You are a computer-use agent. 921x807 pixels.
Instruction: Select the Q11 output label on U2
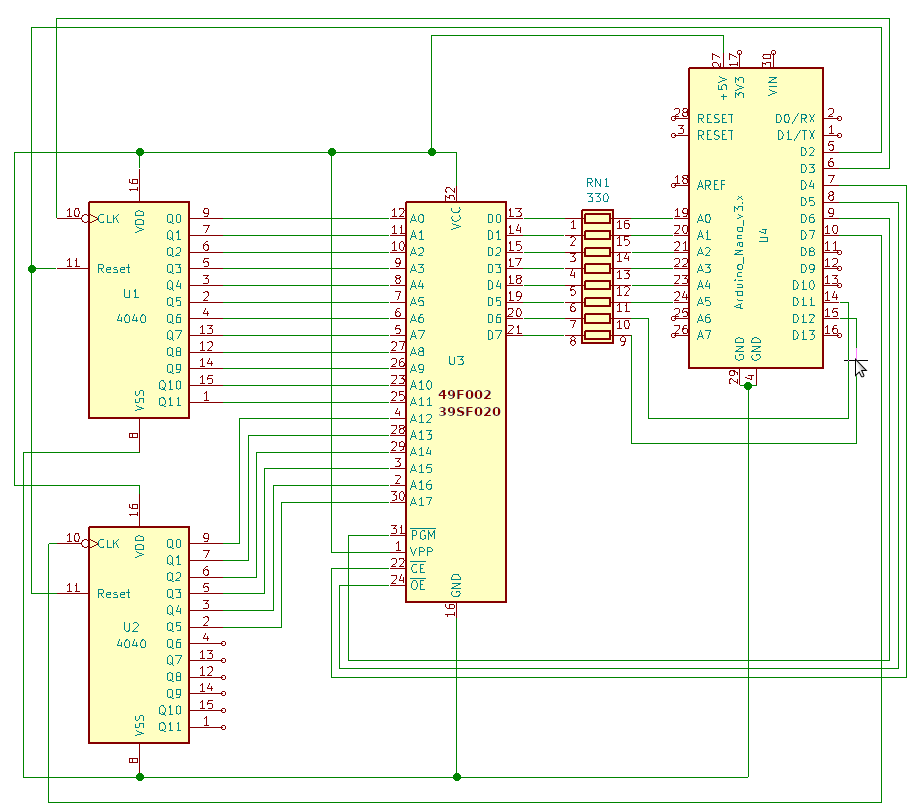[170, 727]
